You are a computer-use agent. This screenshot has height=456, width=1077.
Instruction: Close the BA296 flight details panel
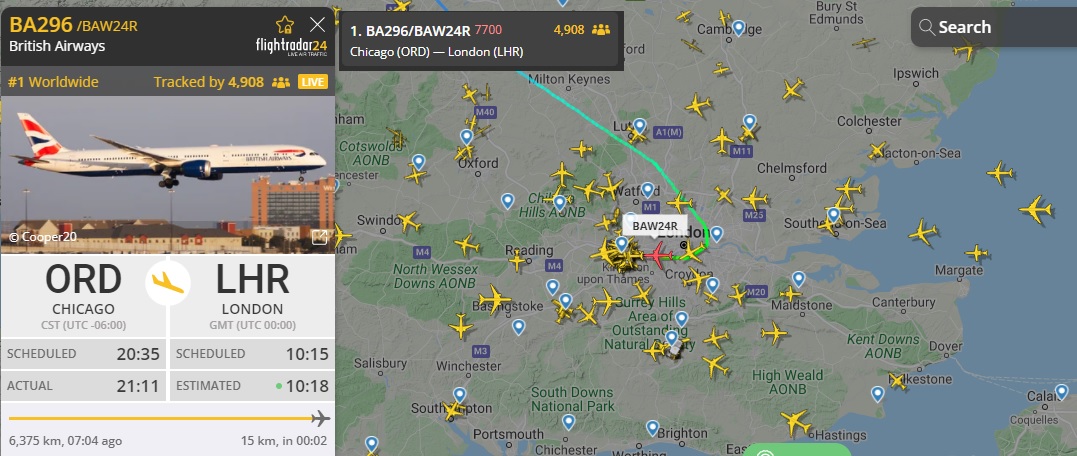click(x=317, y=25)
